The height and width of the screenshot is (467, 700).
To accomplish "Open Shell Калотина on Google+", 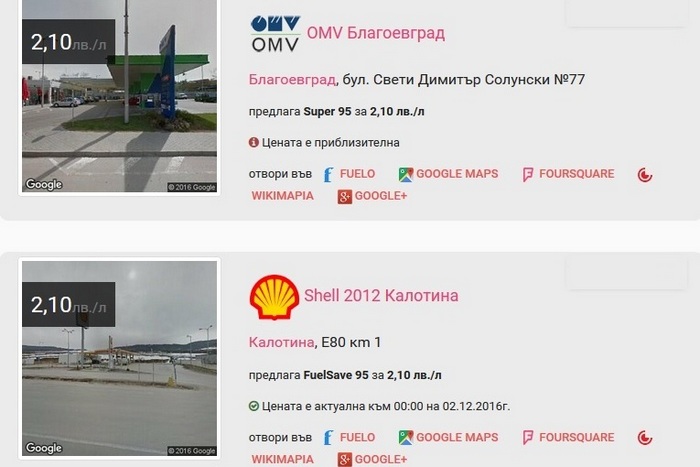I will [372, 459].
